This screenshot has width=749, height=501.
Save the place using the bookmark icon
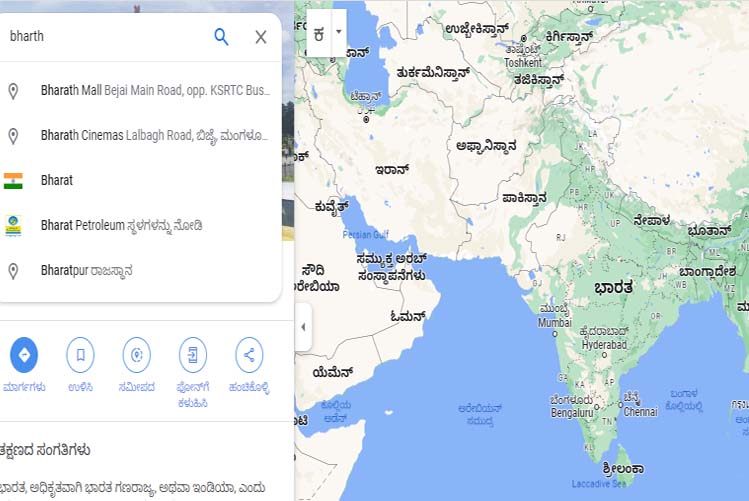[x=81, y=355]
